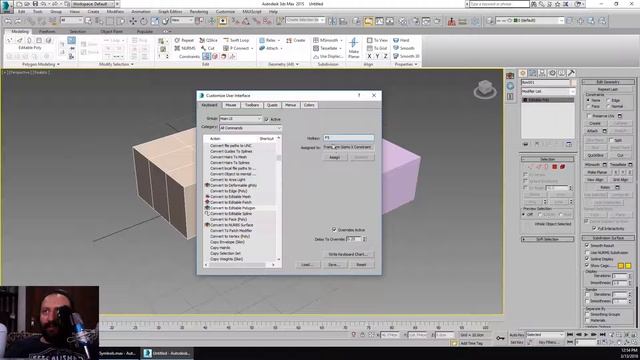
Task: Switch to the Quads tab in dialog
Action: [x=272, y=105]
